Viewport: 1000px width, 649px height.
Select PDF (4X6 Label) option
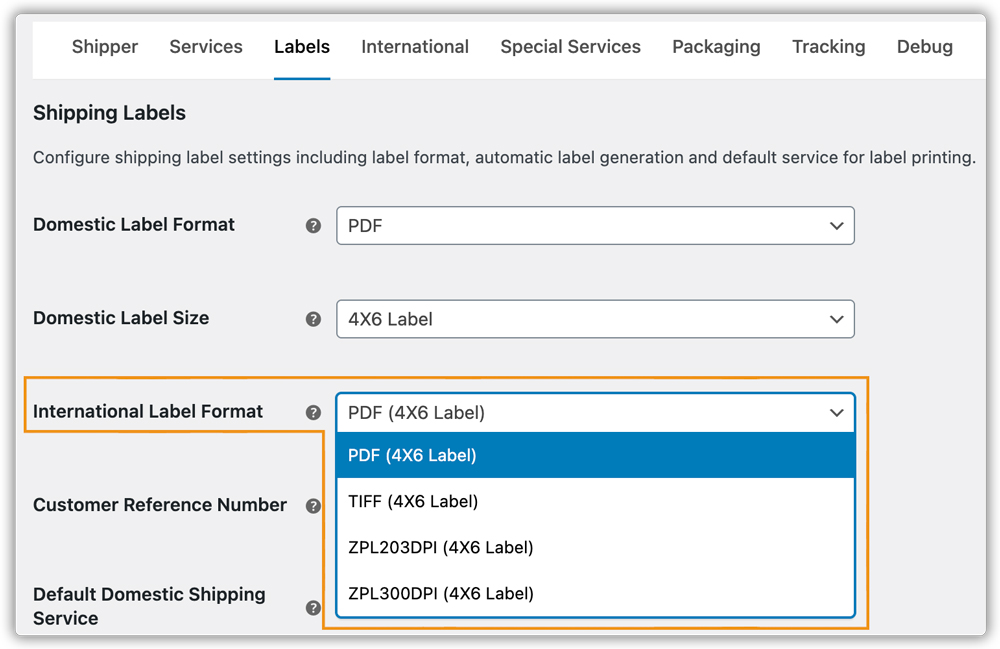(595, 455)
